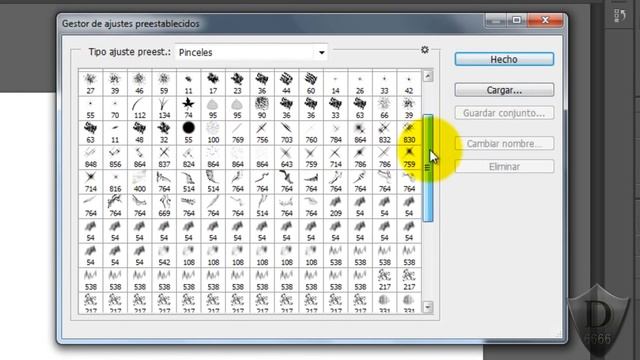640x360 pixels.
Task: Select the faint round brush labeled 100
Action: (213, 133)
